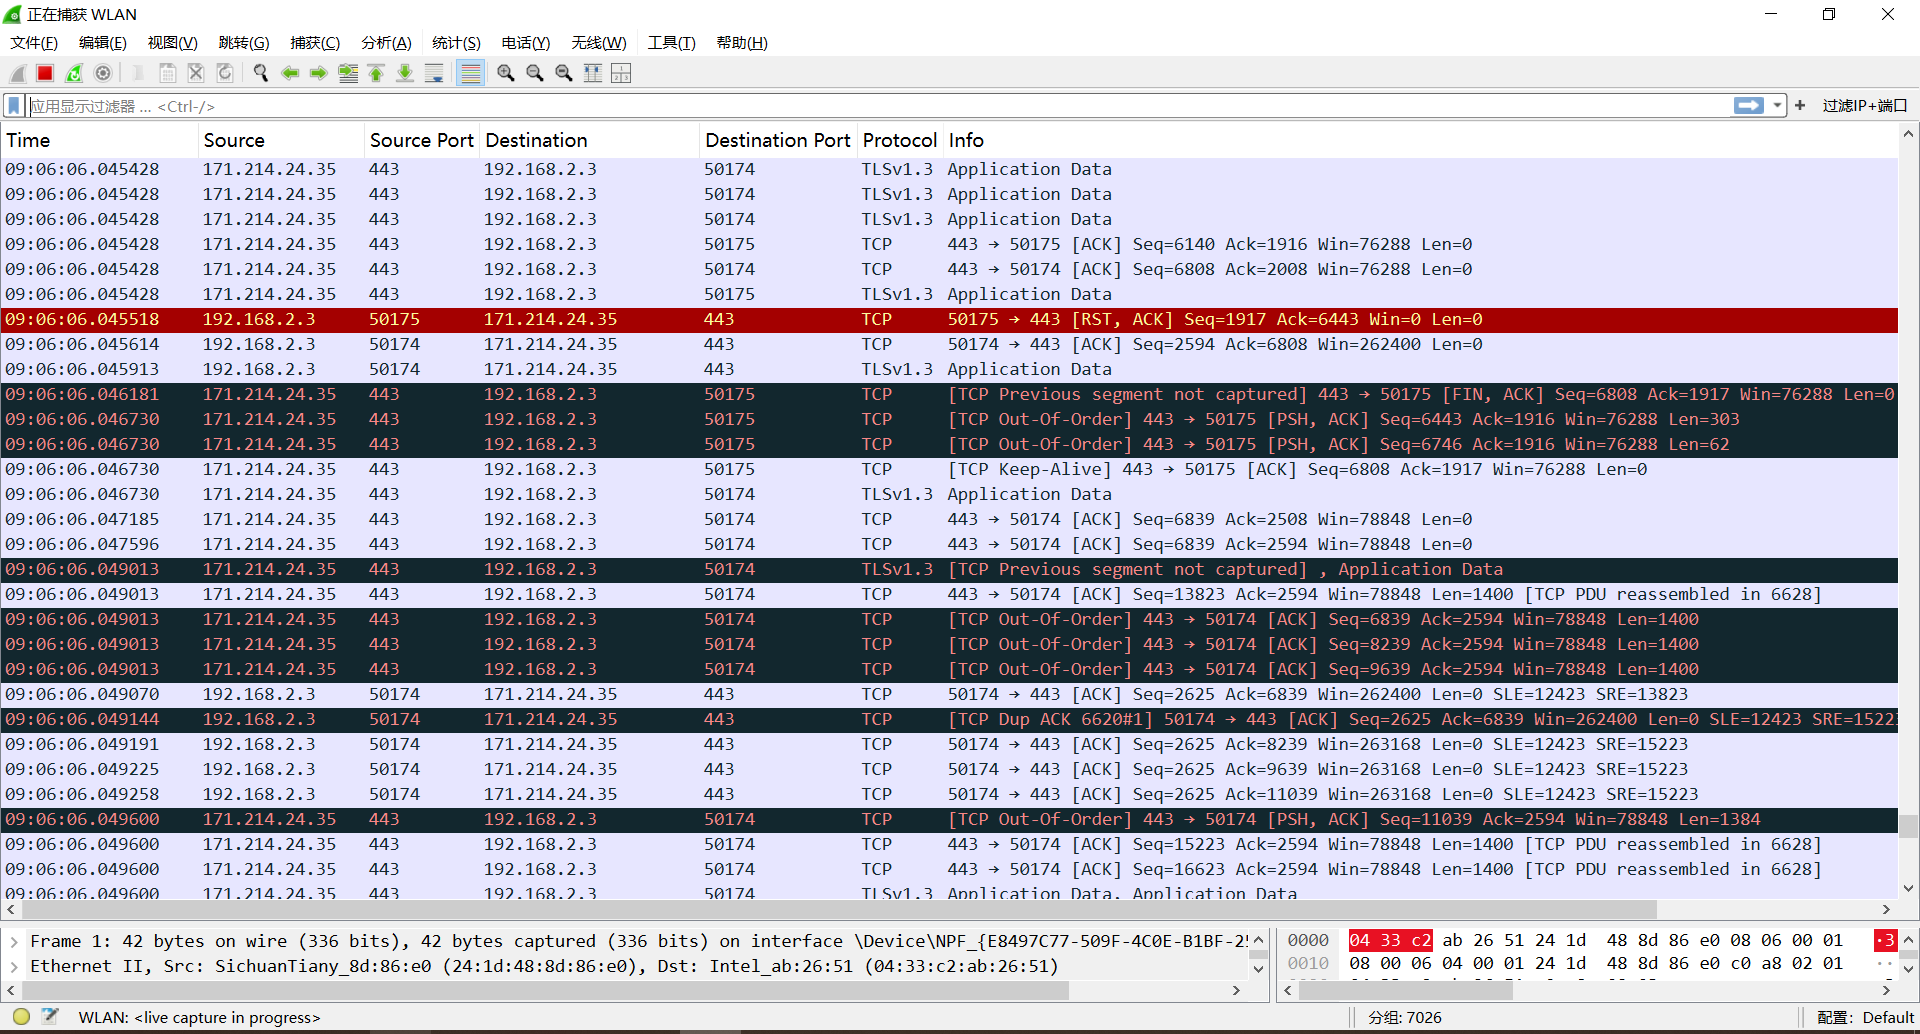Open the 帮助(H) menu
Viewport: 1920px width, 1034px height.
tap(742, 43)
